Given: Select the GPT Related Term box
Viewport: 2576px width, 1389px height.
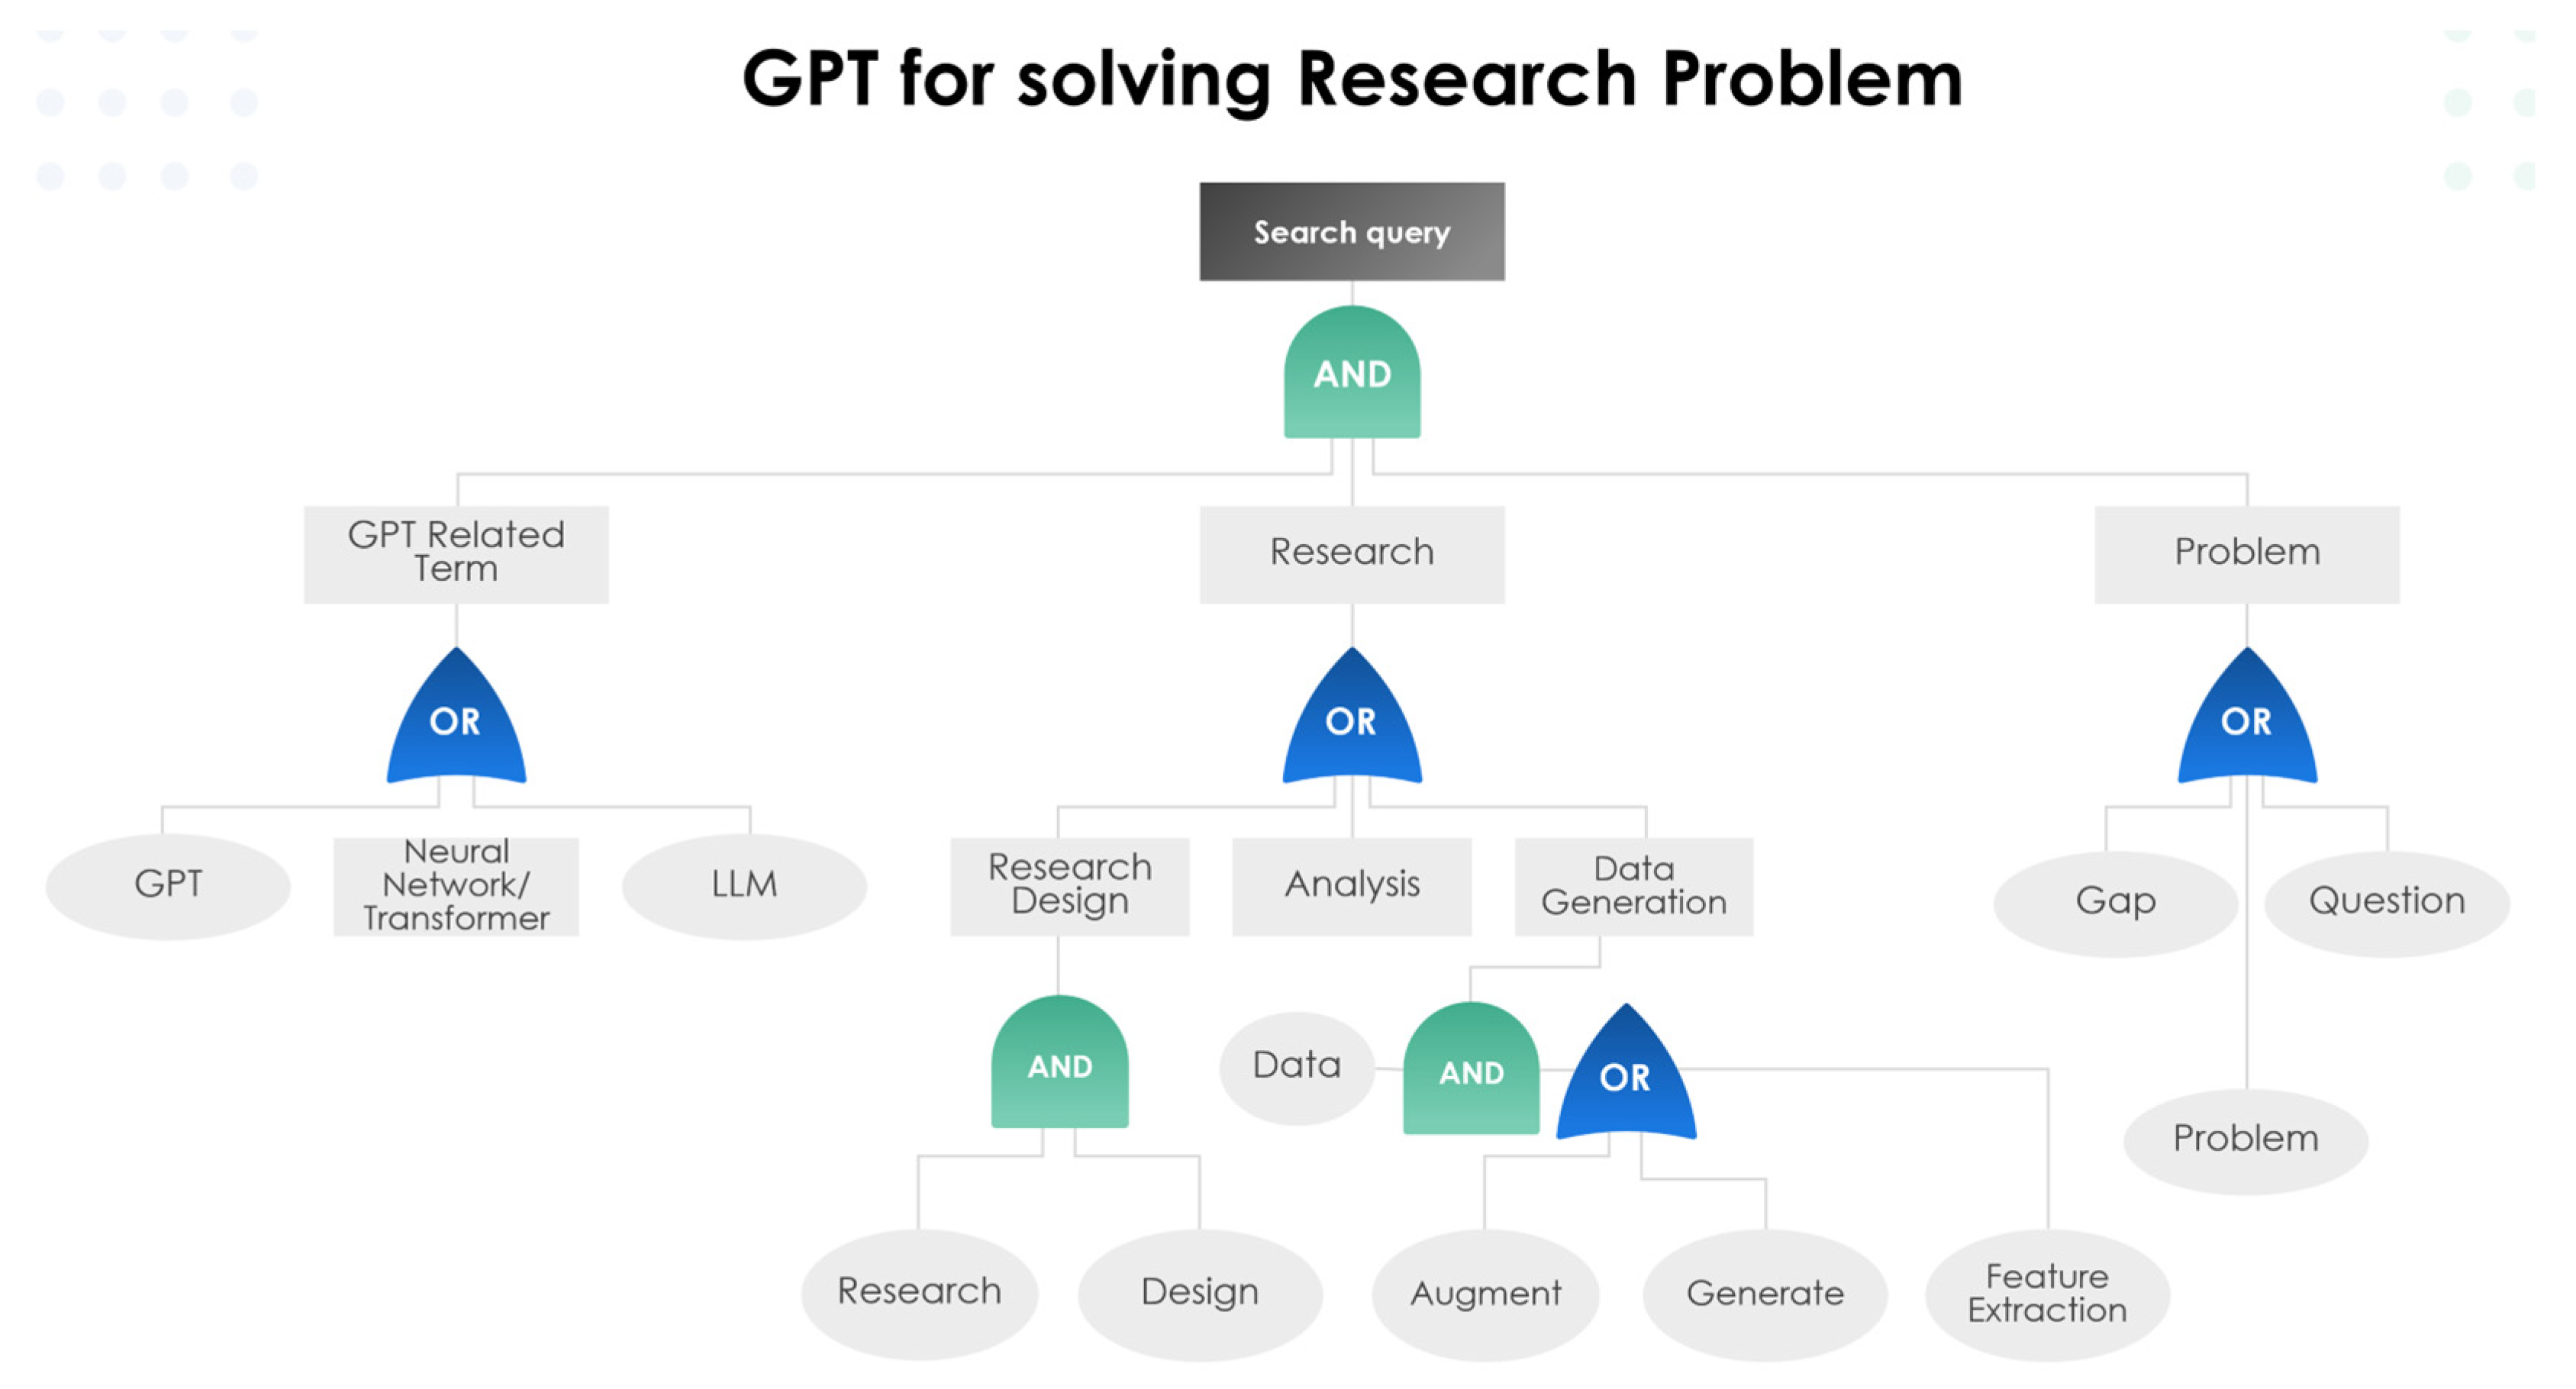Looking at the screenshot, I should 456,553.
